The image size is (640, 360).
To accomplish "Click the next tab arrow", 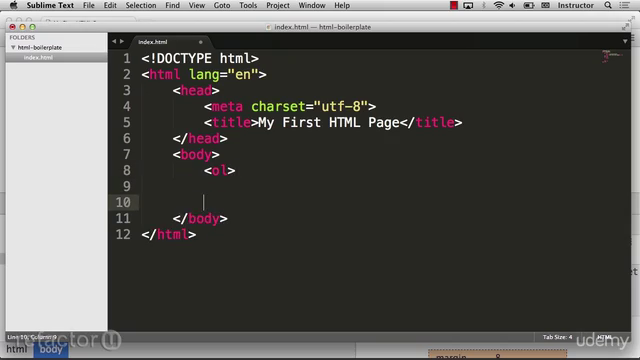I will [x=122, y=41].
